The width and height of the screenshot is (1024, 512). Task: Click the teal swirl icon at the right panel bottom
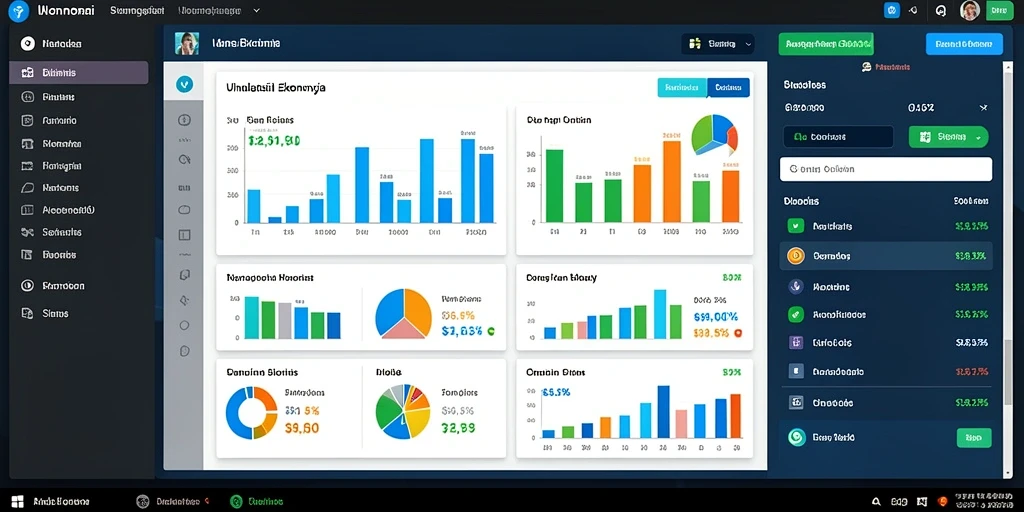tap(797, 437)
